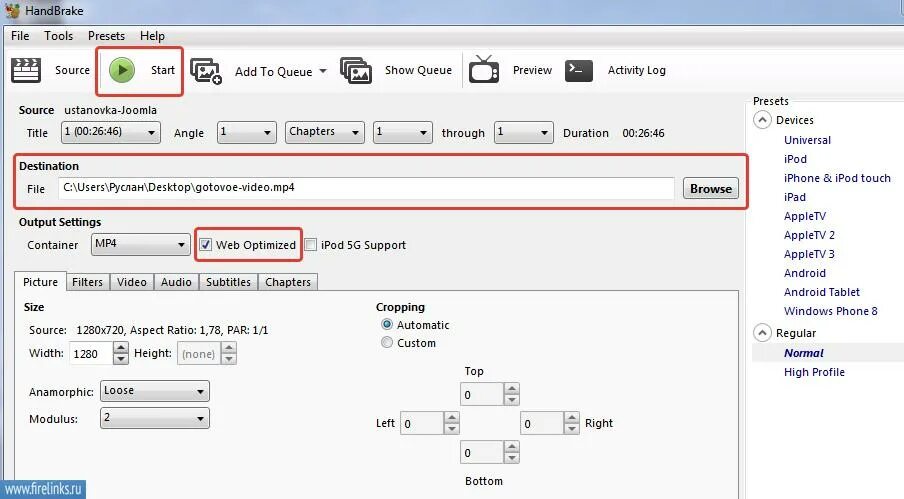Select the Windows Phone 8 preset

[831, 311]
